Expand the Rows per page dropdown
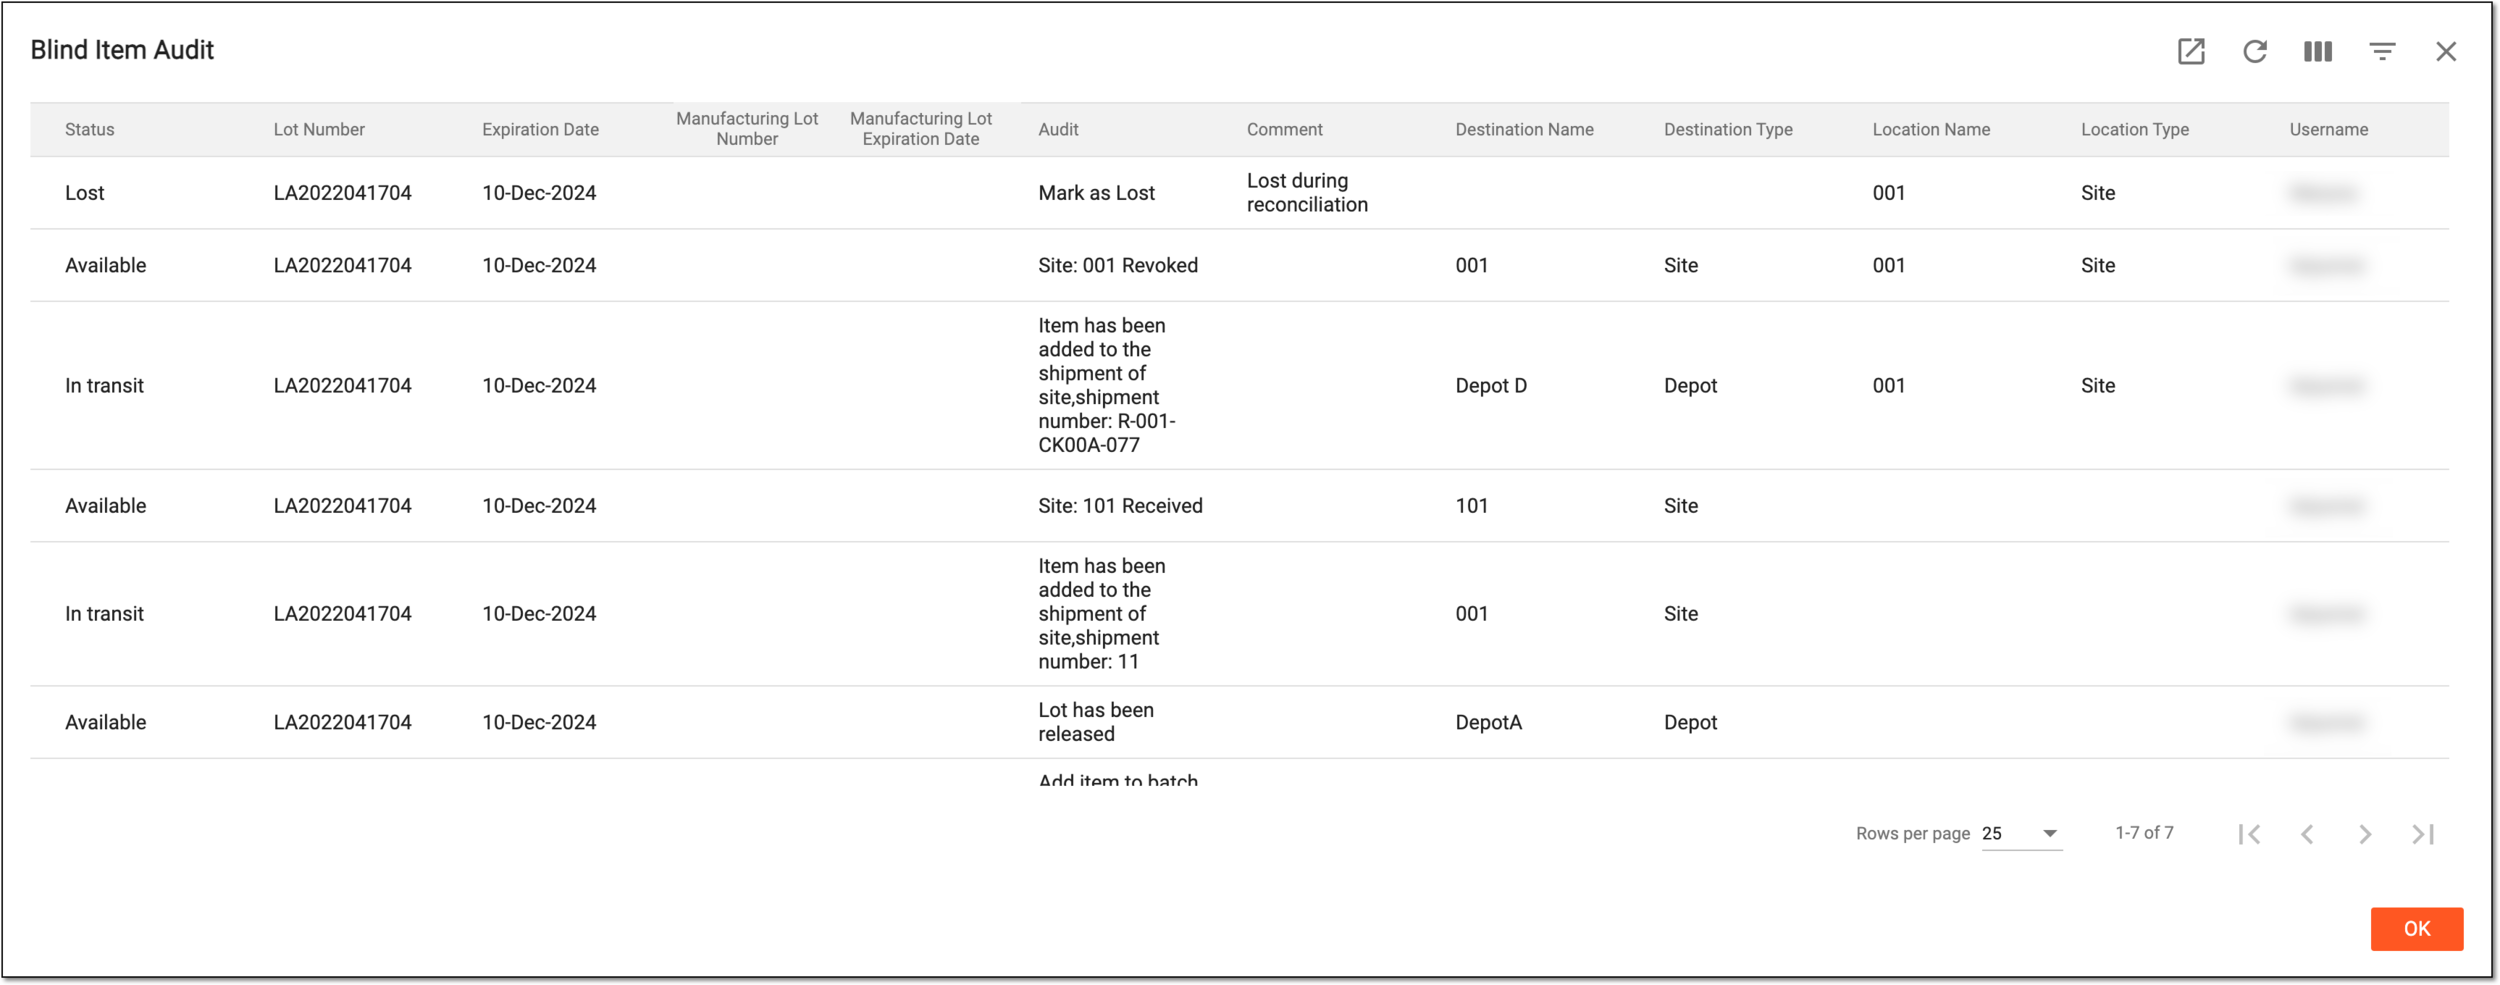Screen dimensions: 2500x985 [x=2021, y=834]
